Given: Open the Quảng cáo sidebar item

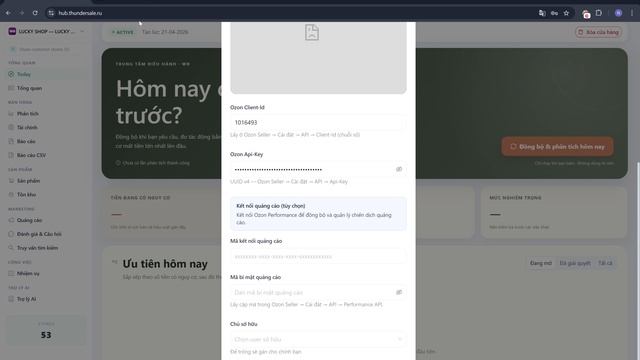Looking at the screenshot, I should coord(46,220).
